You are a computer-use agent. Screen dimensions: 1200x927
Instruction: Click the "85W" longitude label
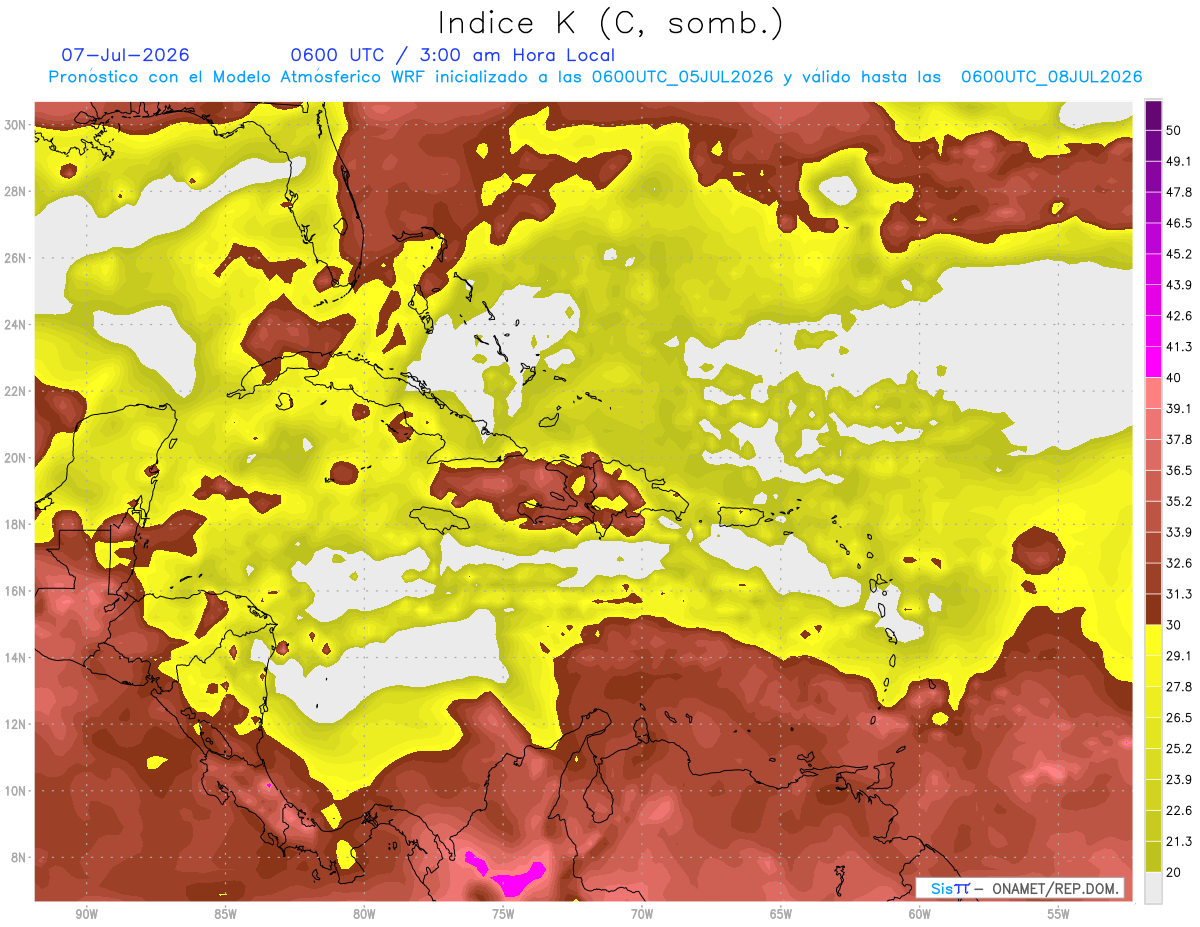coord(225,914)
